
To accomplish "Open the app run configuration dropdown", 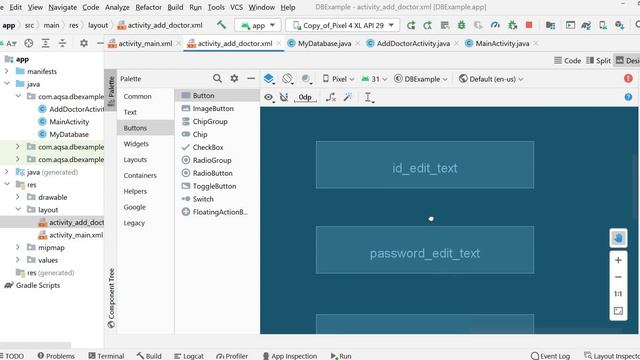I will point(258,25).
